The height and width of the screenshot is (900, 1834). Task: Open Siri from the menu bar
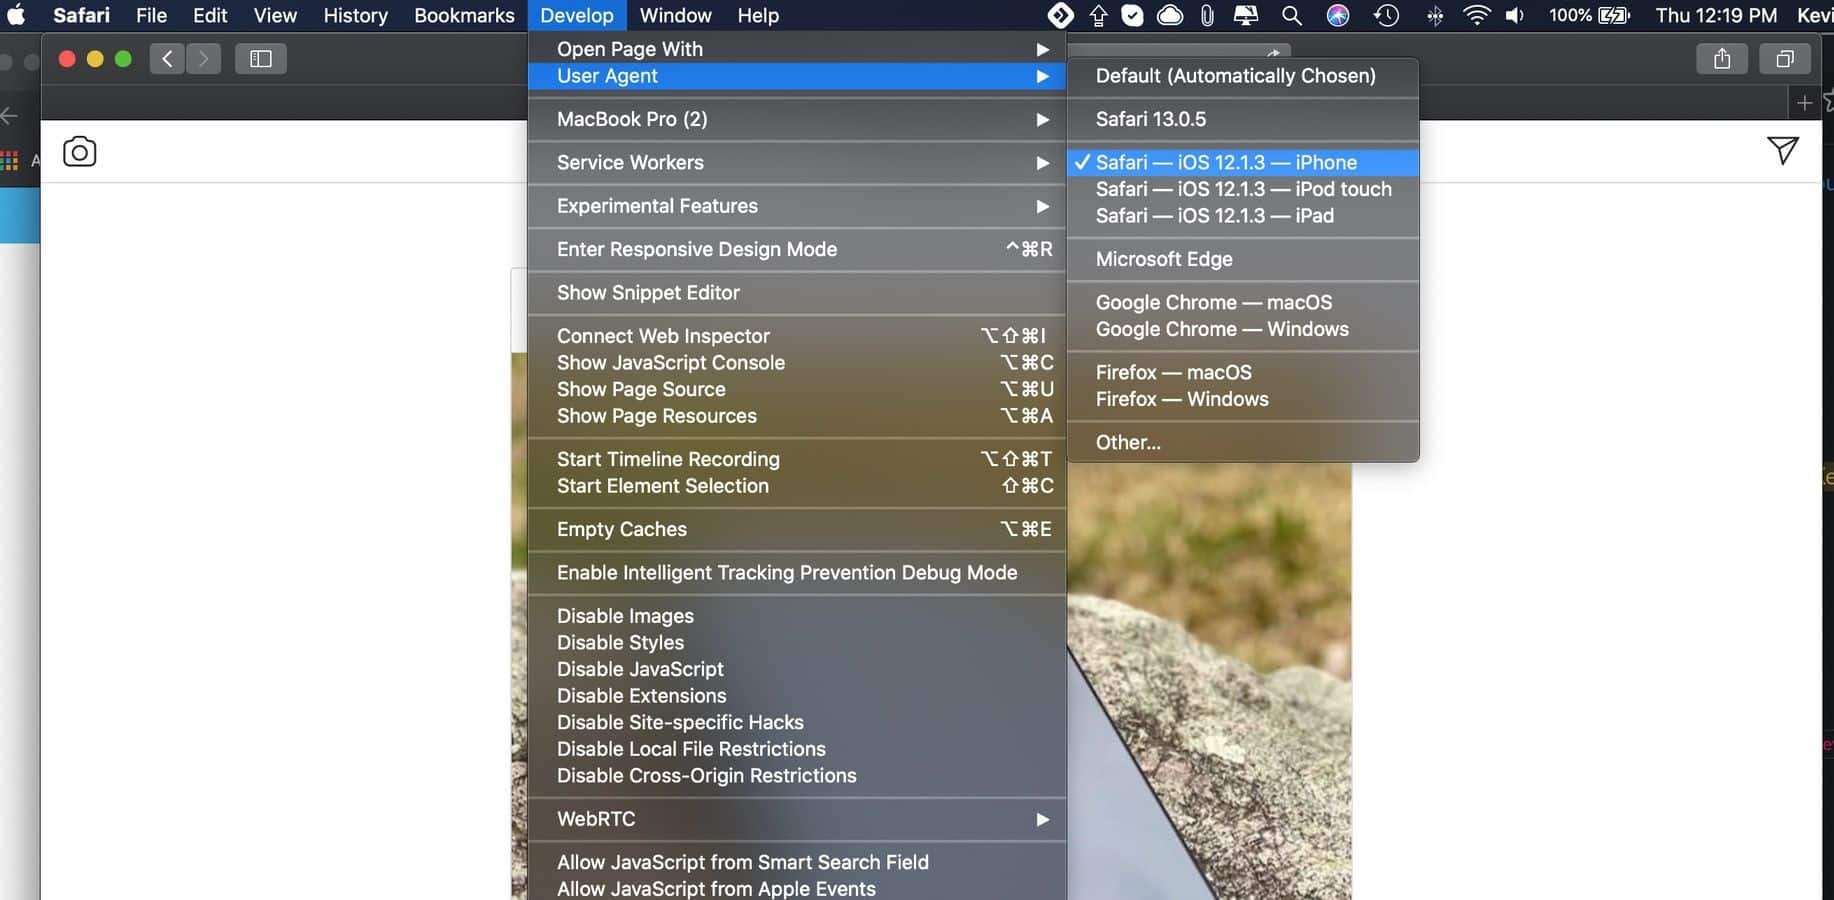(1338, 15)
